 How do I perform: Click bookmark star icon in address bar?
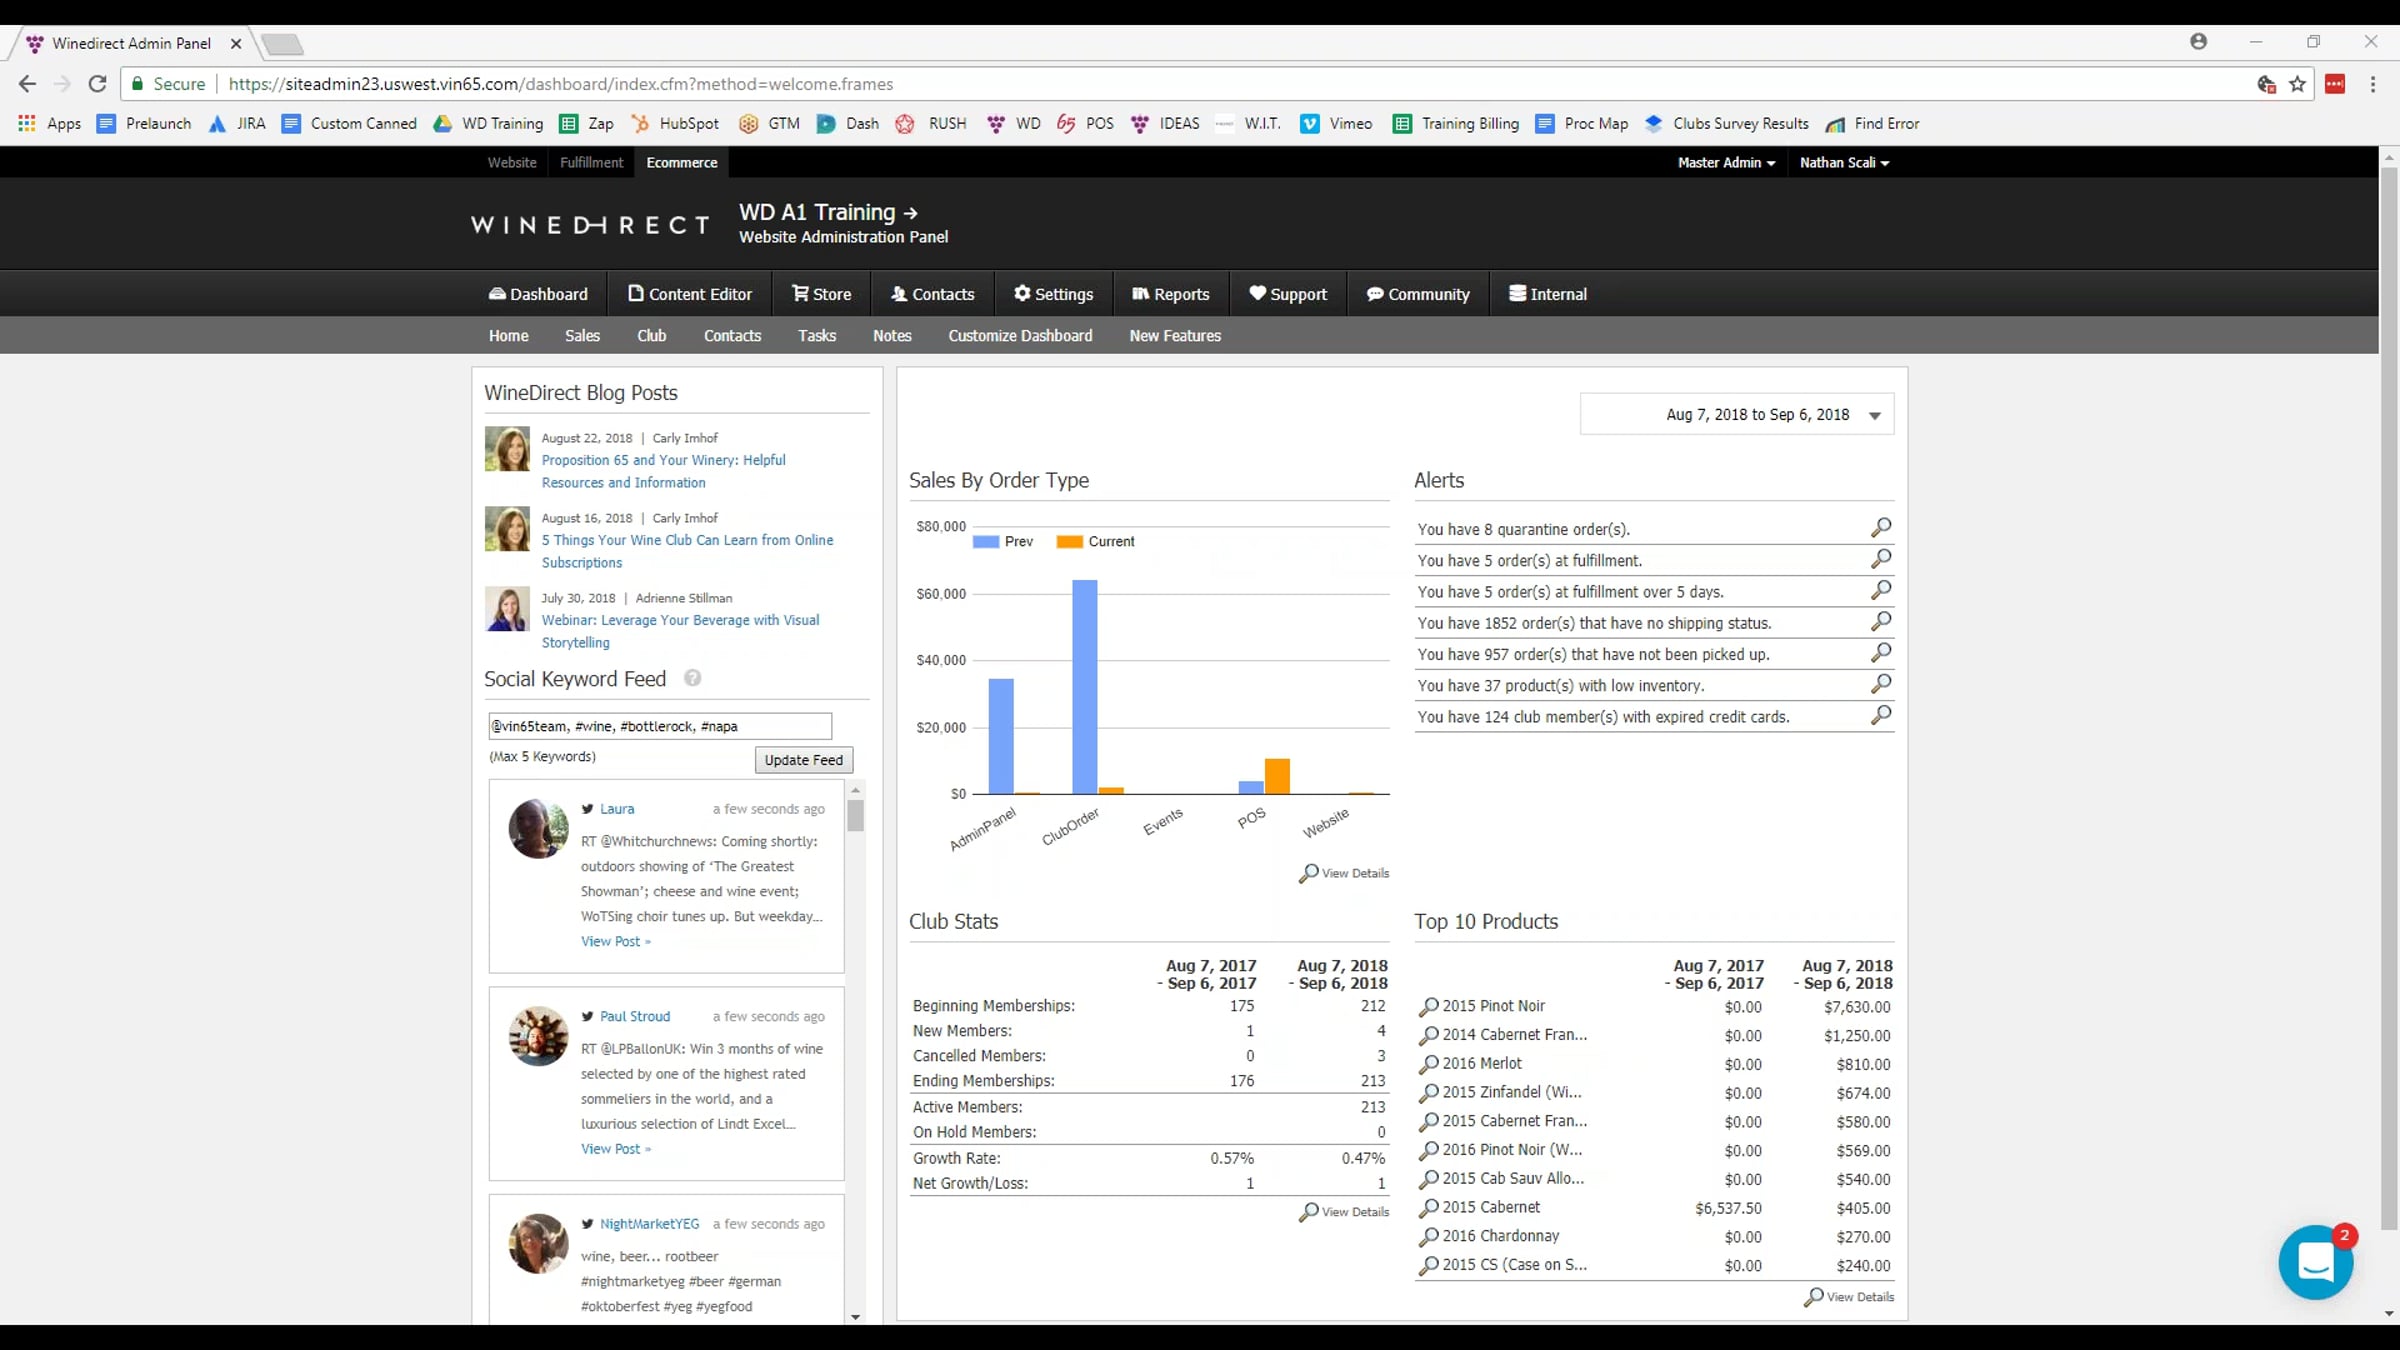[2298, 84]
